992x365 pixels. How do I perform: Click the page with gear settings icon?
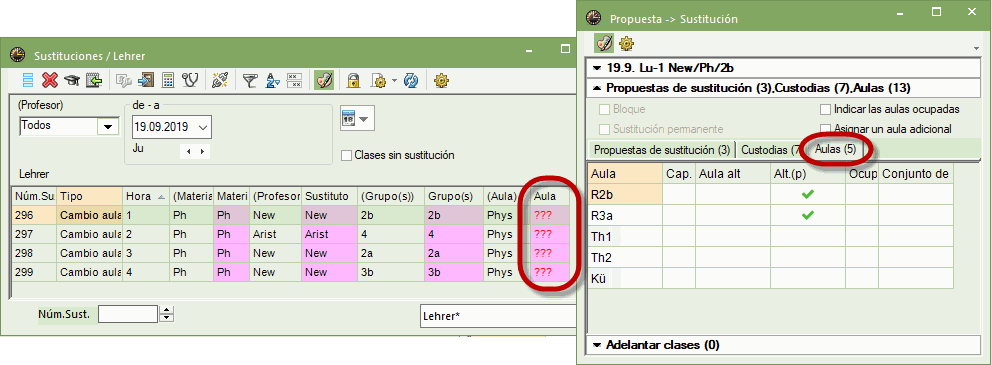click(380, 80)
